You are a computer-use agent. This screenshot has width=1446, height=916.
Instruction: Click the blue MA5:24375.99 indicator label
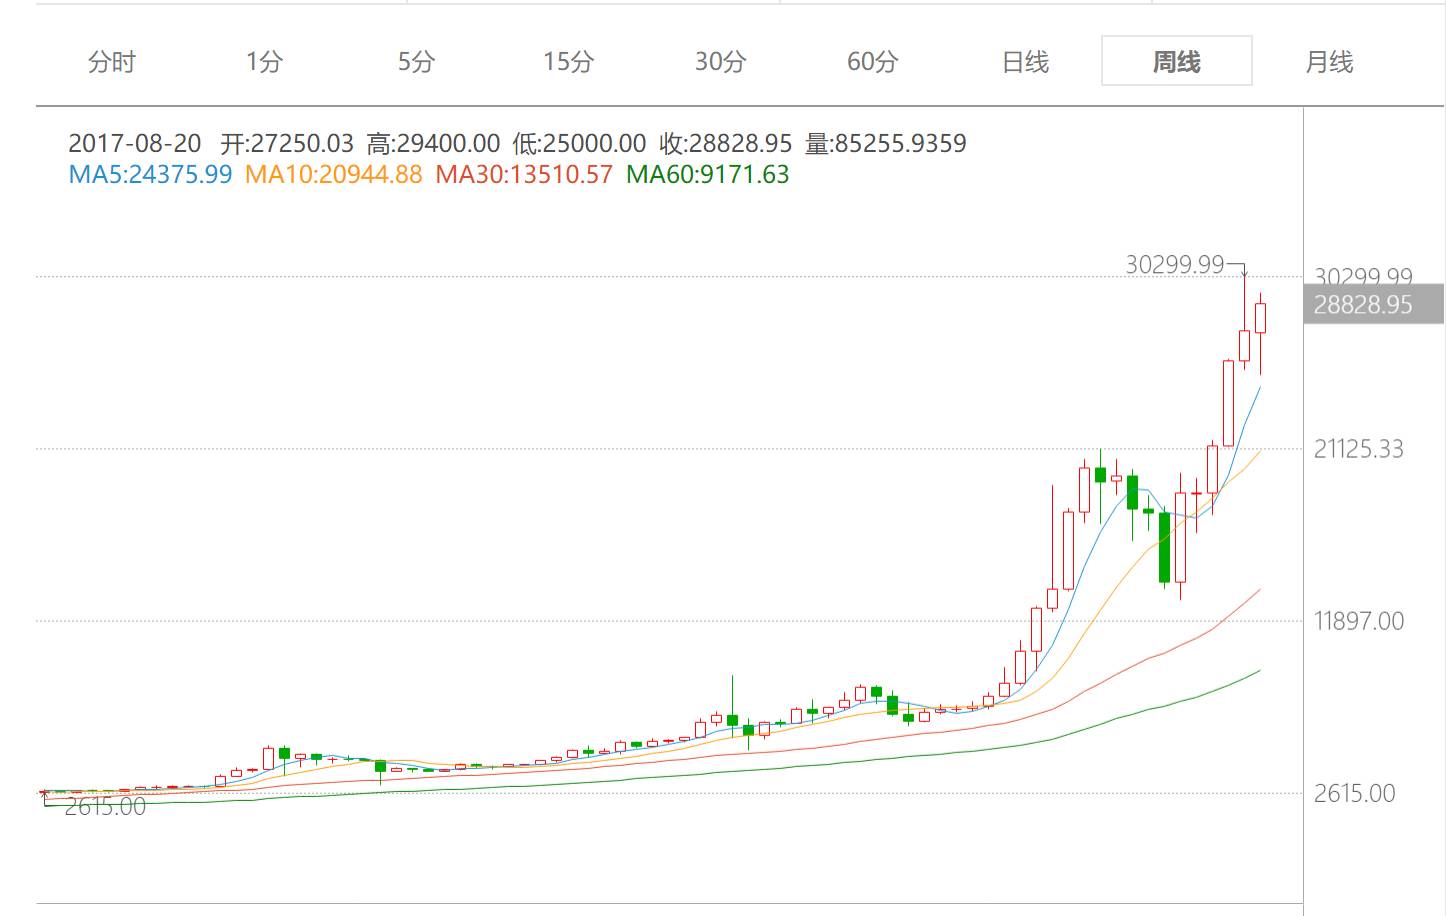point(150,175)
